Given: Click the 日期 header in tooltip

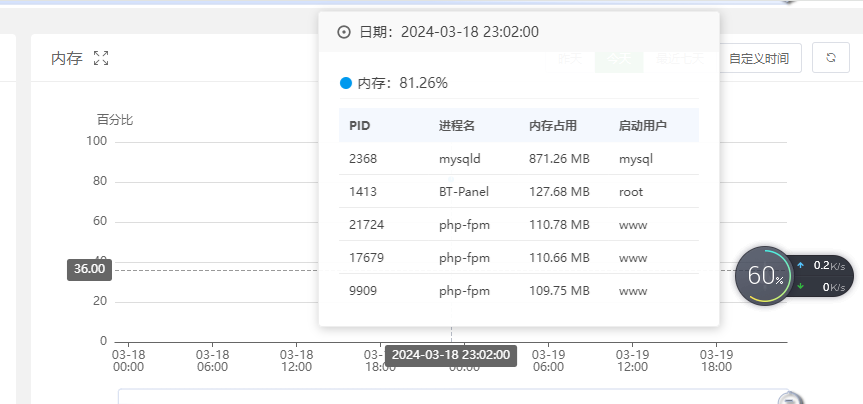Looking at the screenshot, I should [449, 32].
